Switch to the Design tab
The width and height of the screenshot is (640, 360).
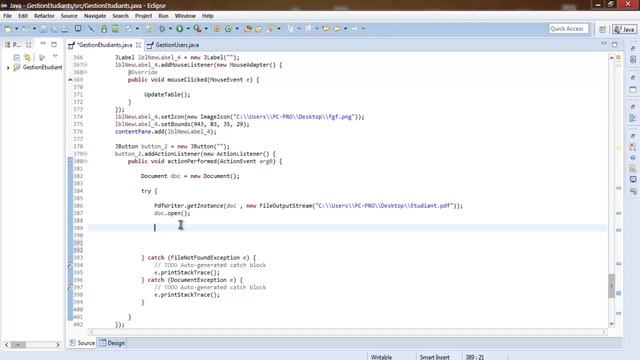[x=112, y=343]
